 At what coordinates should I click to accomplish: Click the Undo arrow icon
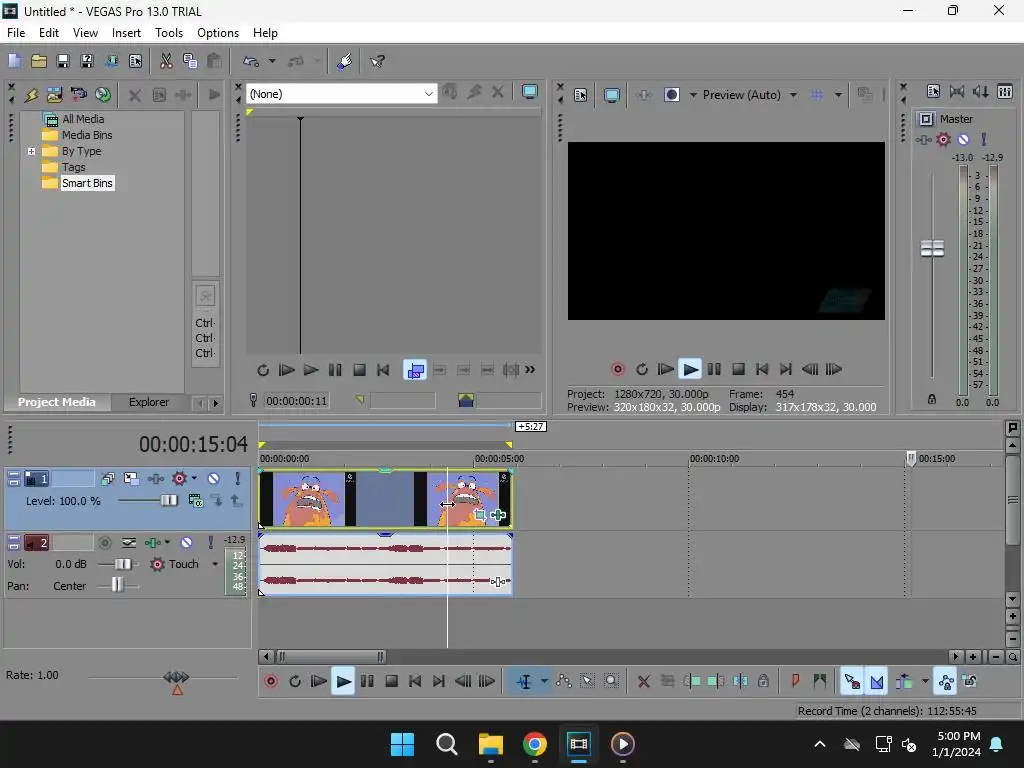tap(251, 61)
